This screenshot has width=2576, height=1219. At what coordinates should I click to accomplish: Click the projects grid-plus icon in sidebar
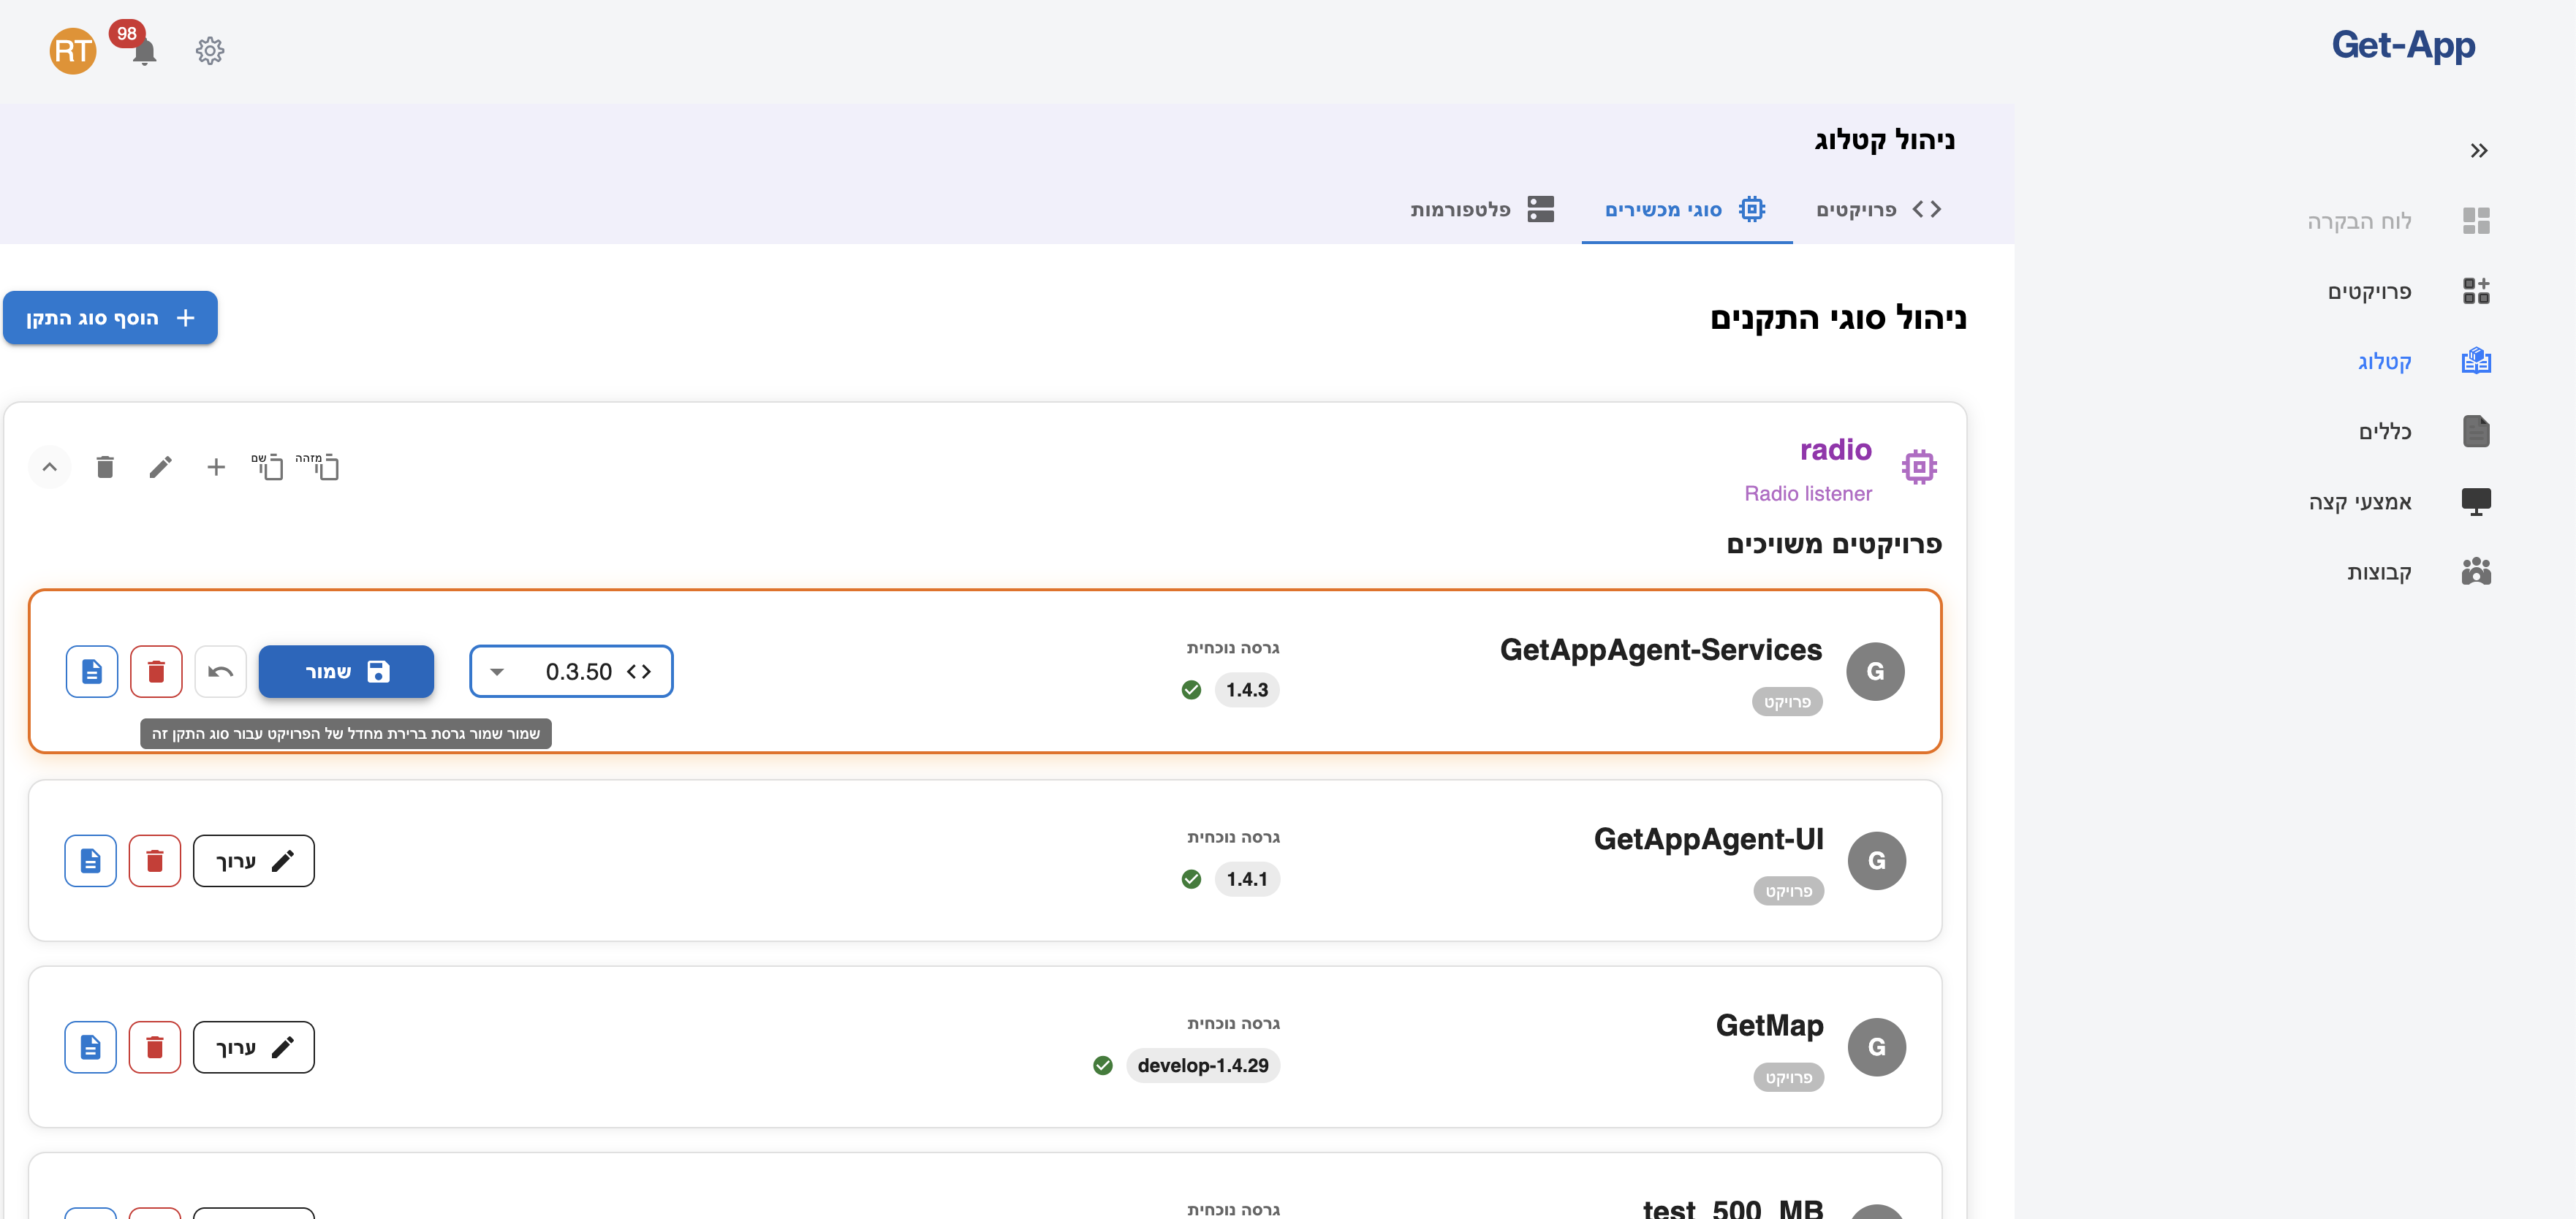(2476, 291)
